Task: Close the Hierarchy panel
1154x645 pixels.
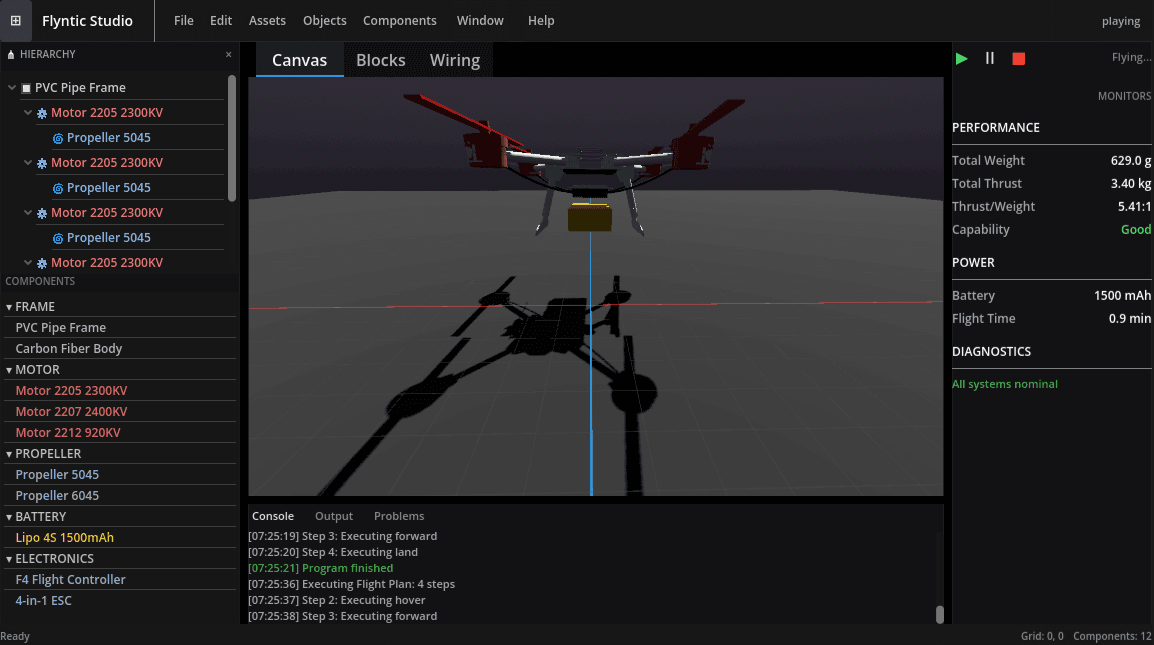Action: click(x=228, y=54)
